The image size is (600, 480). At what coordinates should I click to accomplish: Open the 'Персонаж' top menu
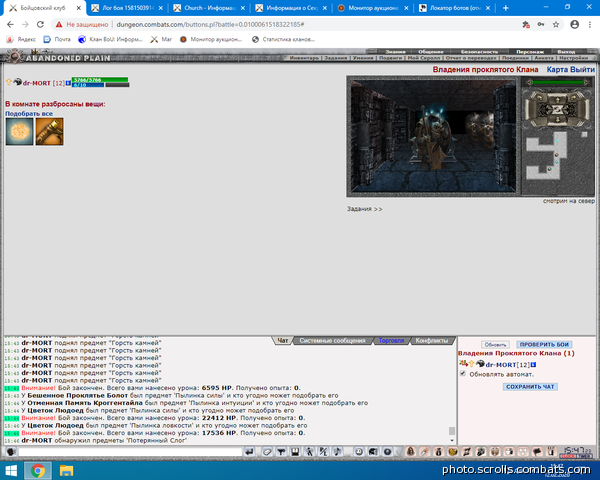(x=530, y=52)
